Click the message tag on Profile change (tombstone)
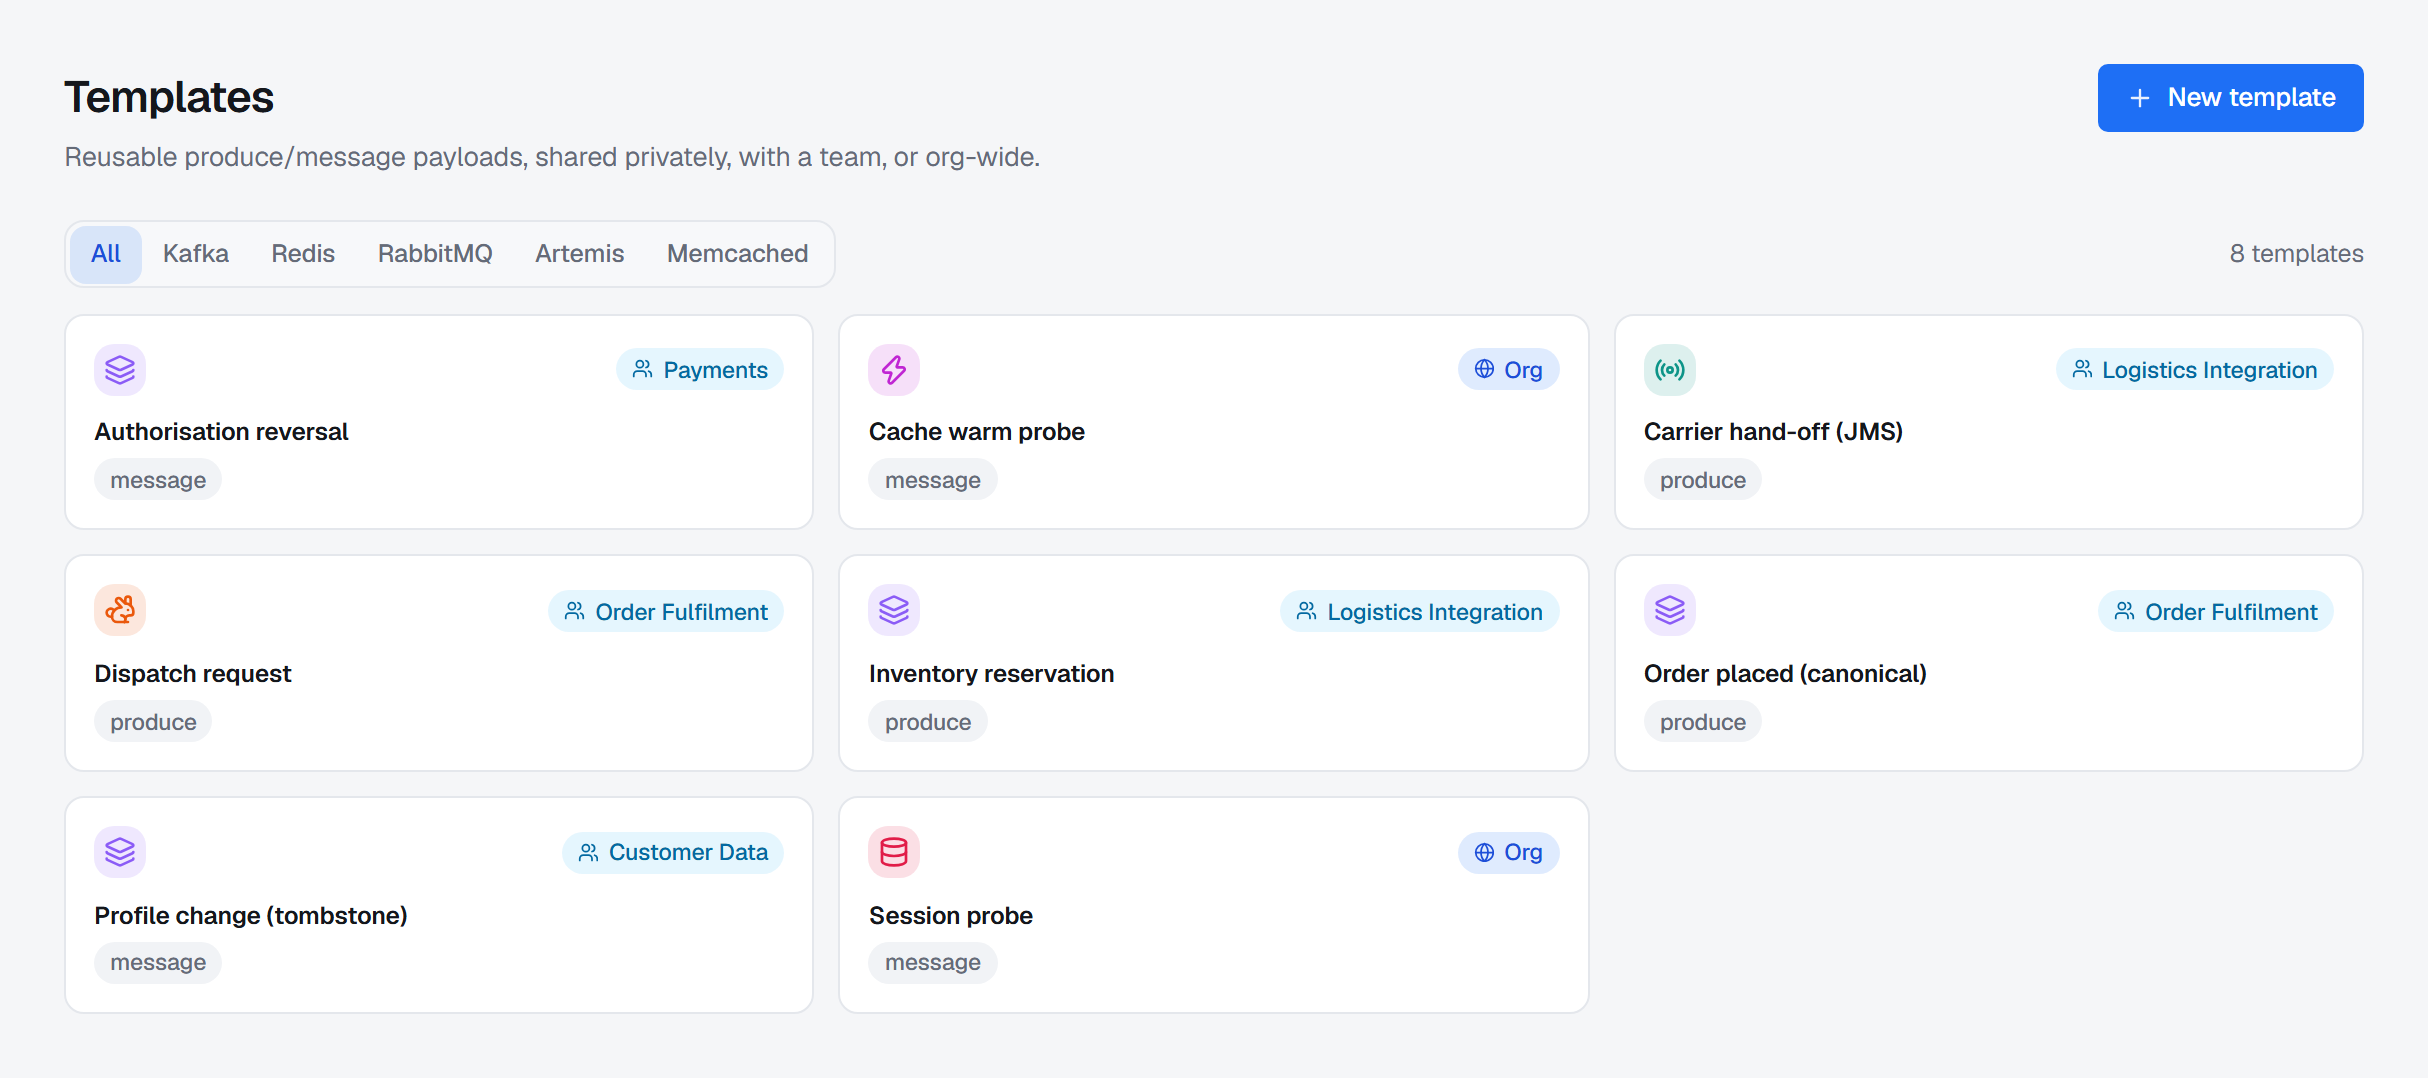2428x1078 pixels. tap(158, 963)
